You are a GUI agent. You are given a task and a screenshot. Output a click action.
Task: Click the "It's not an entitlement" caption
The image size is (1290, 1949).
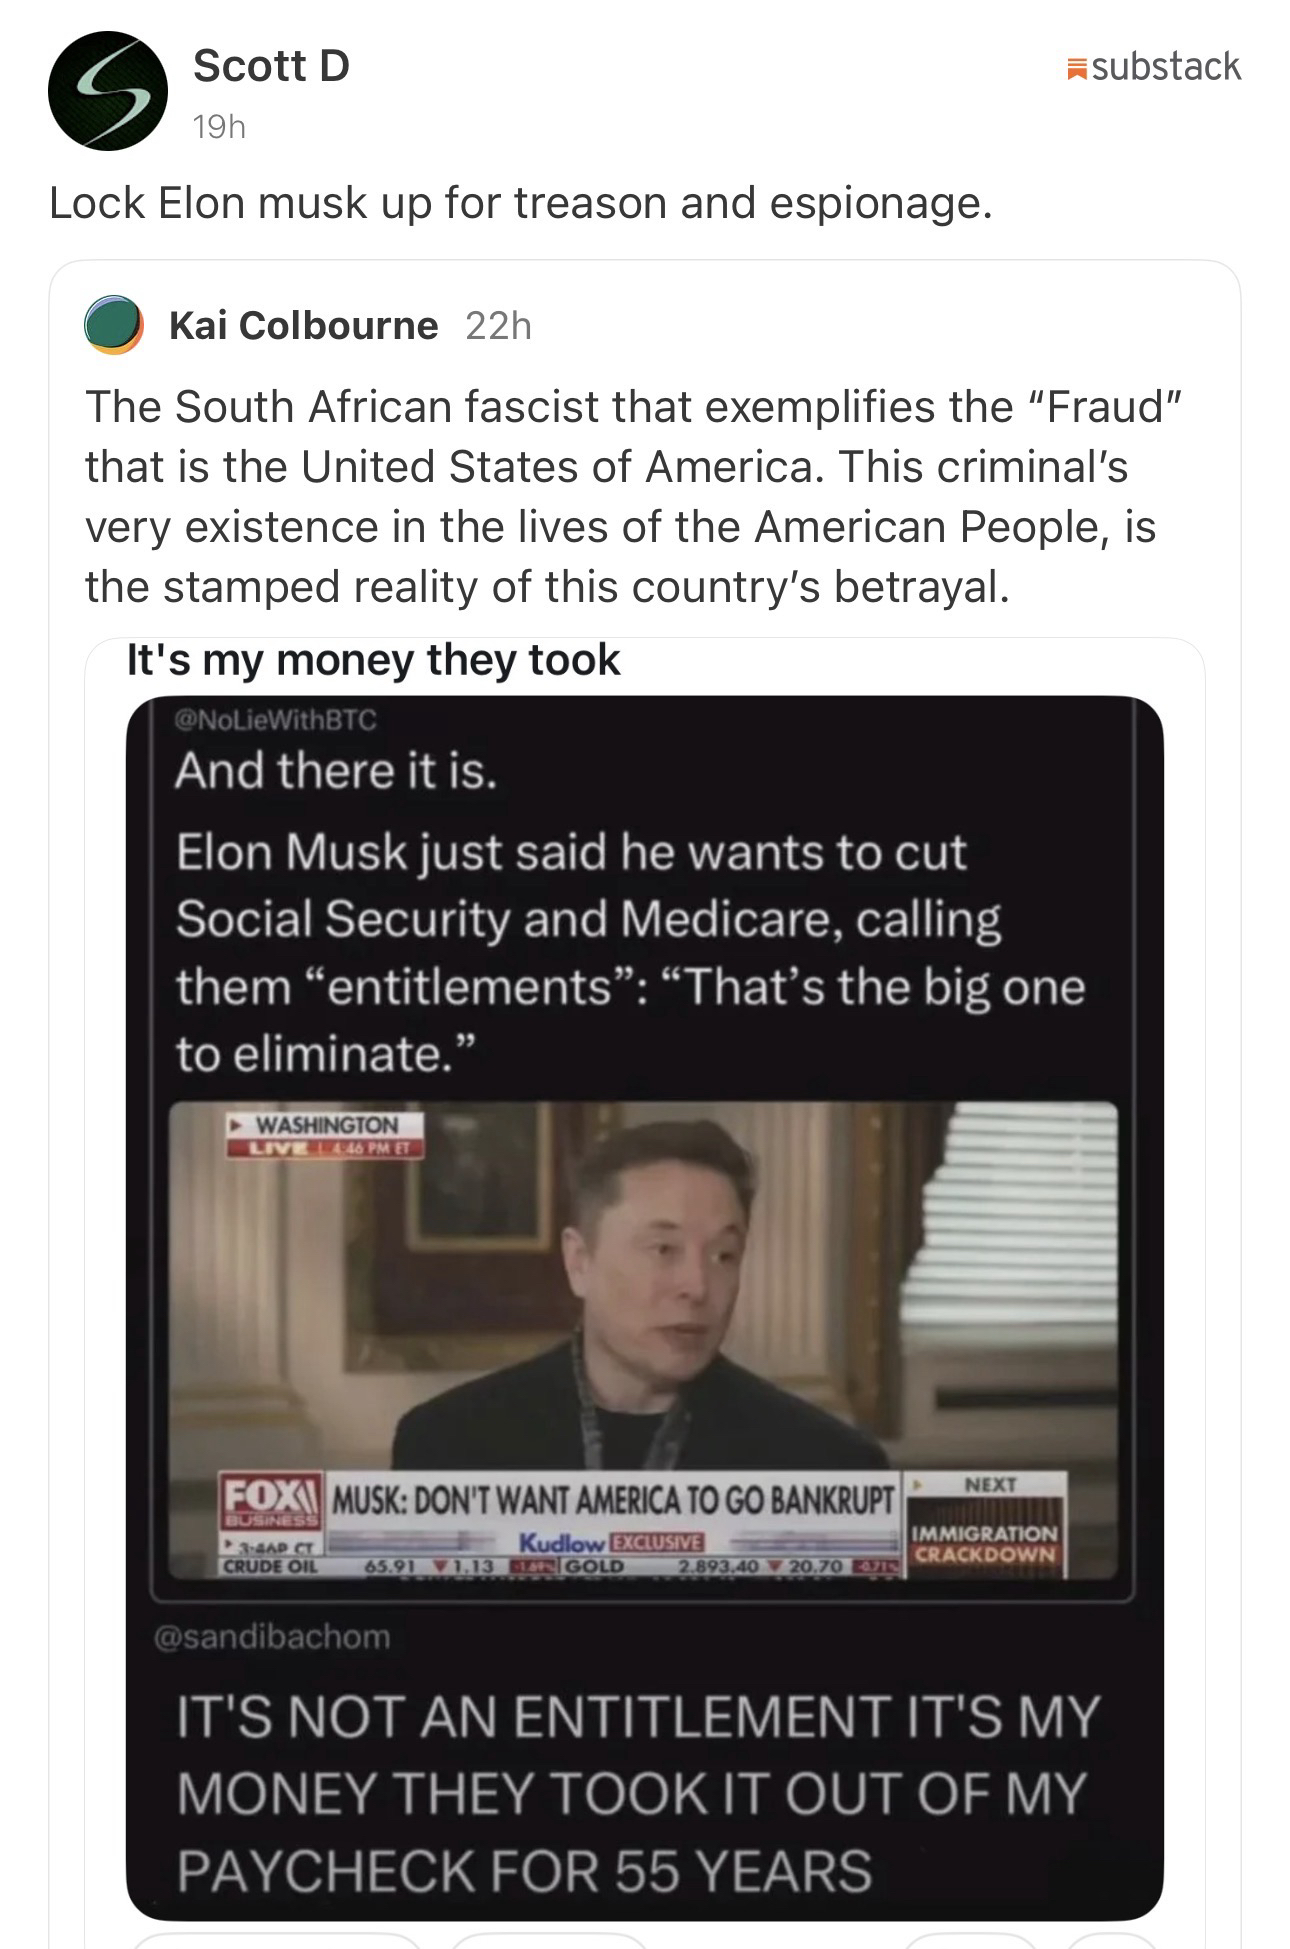[x=637, y=1793]
